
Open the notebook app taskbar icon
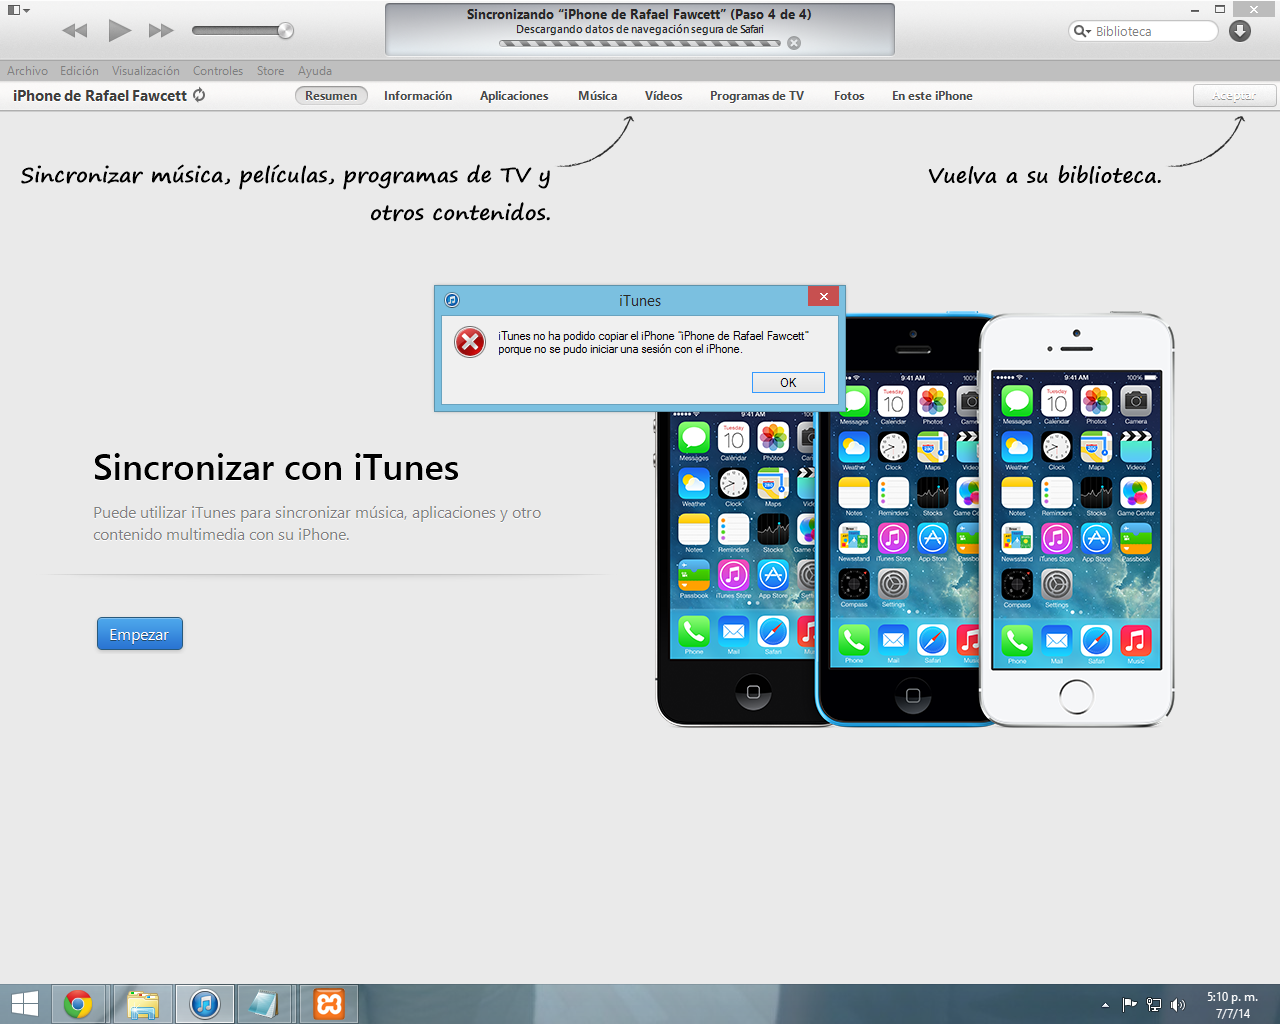click(x=265, y=1004)
